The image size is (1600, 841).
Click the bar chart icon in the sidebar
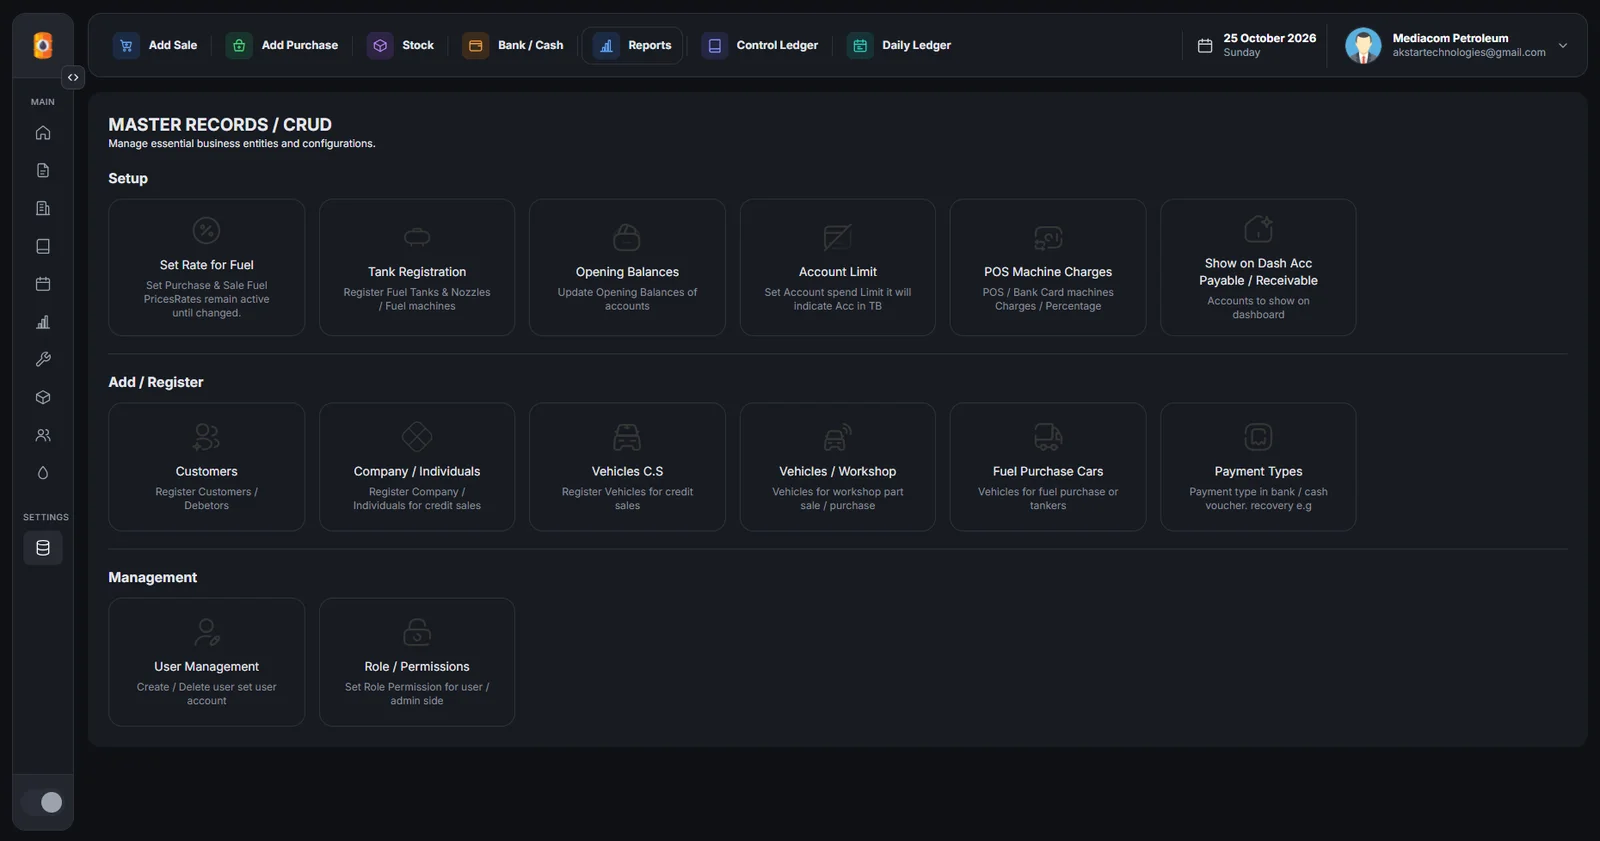point(43,322)
